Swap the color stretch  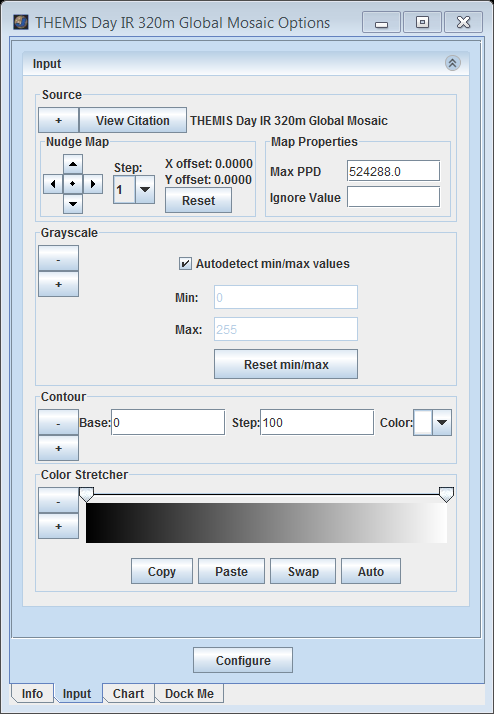point(303,571)
